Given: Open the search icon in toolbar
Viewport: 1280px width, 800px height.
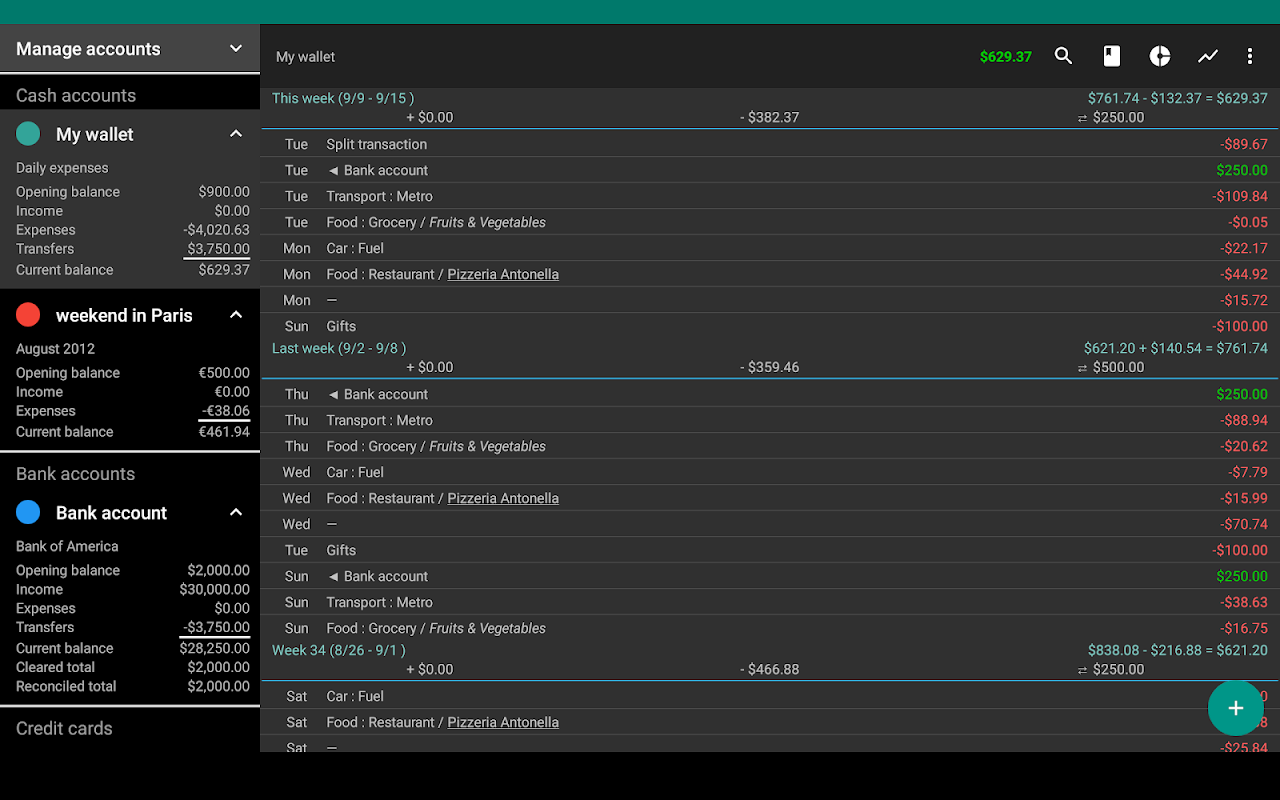Looking at the screenshot, I should coord(1063,56).
